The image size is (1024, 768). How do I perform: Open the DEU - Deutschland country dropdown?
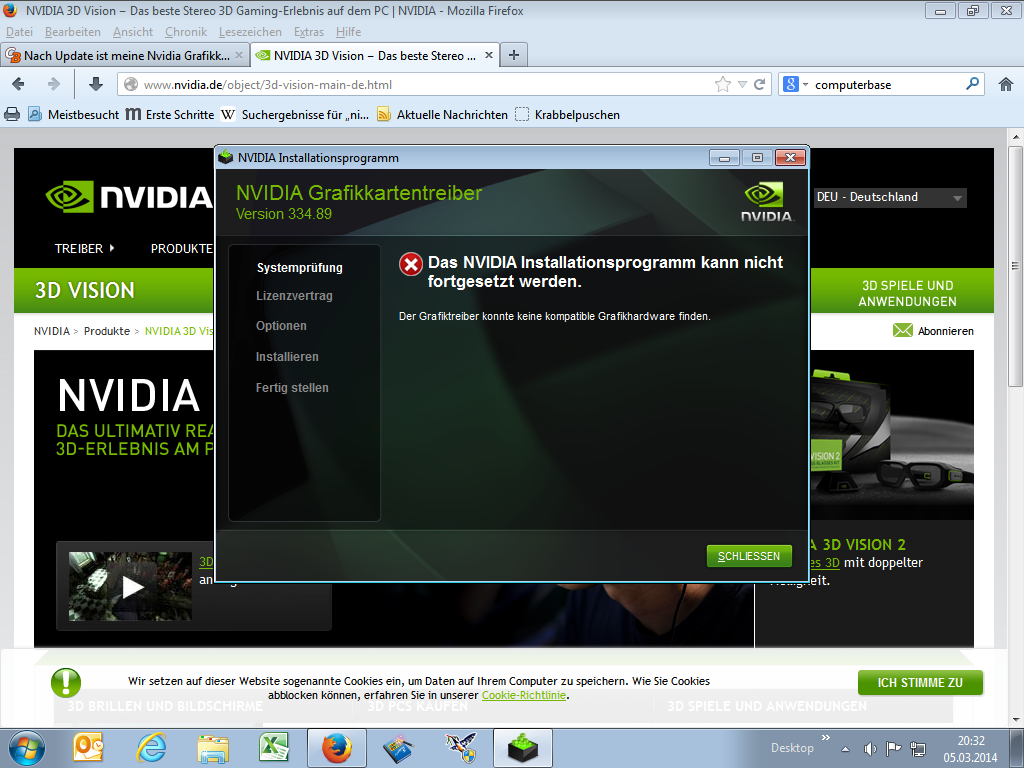pos(891,197)
